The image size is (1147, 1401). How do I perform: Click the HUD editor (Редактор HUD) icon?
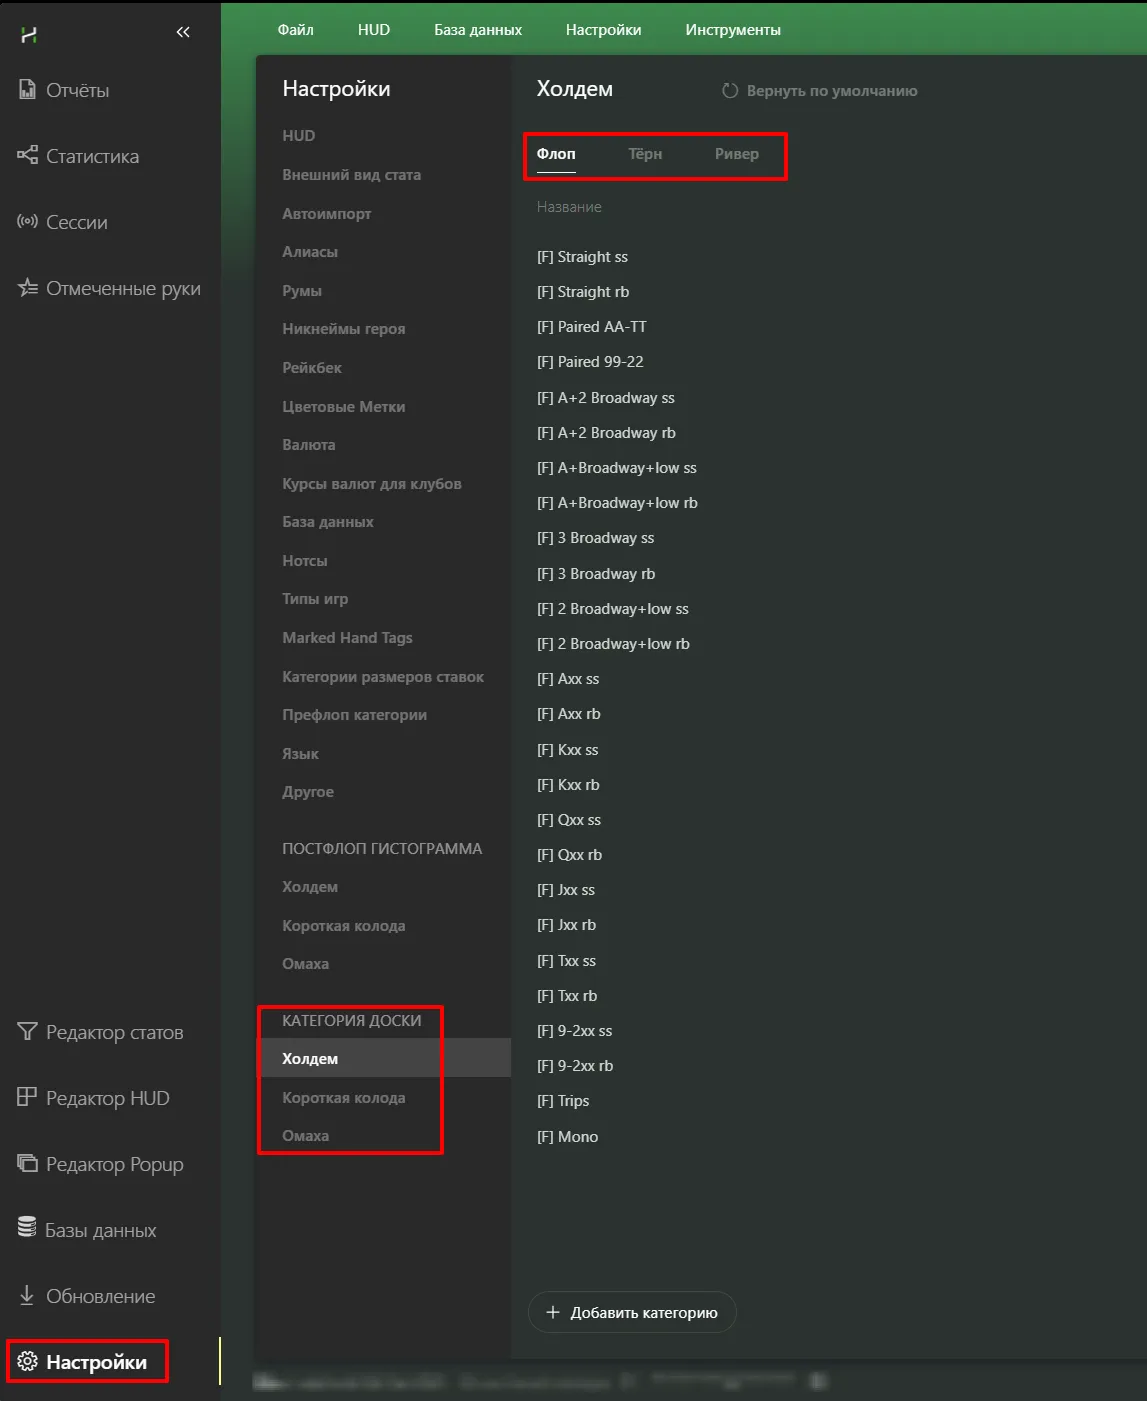point(27,1097)
